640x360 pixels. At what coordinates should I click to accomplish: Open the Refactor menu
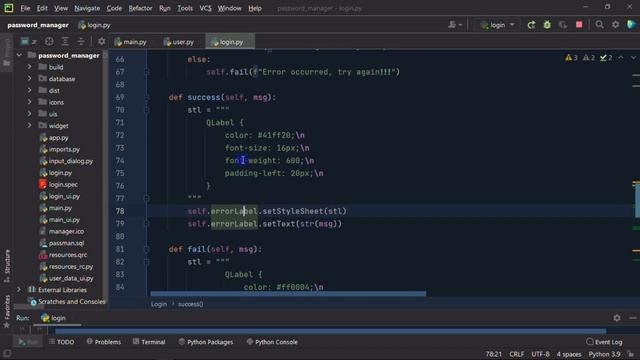click(140, 8)
